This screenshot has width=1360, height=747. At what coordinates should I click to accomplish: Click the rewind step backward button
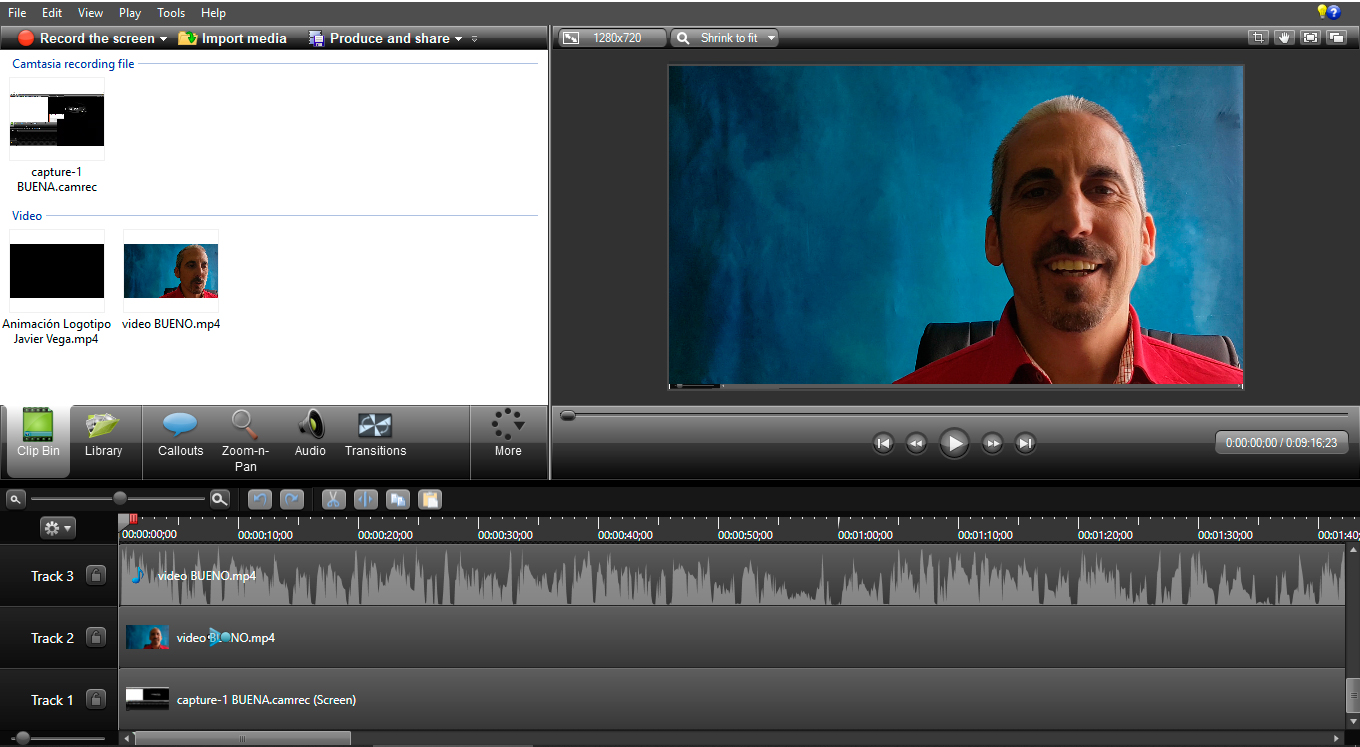point(915,443)
